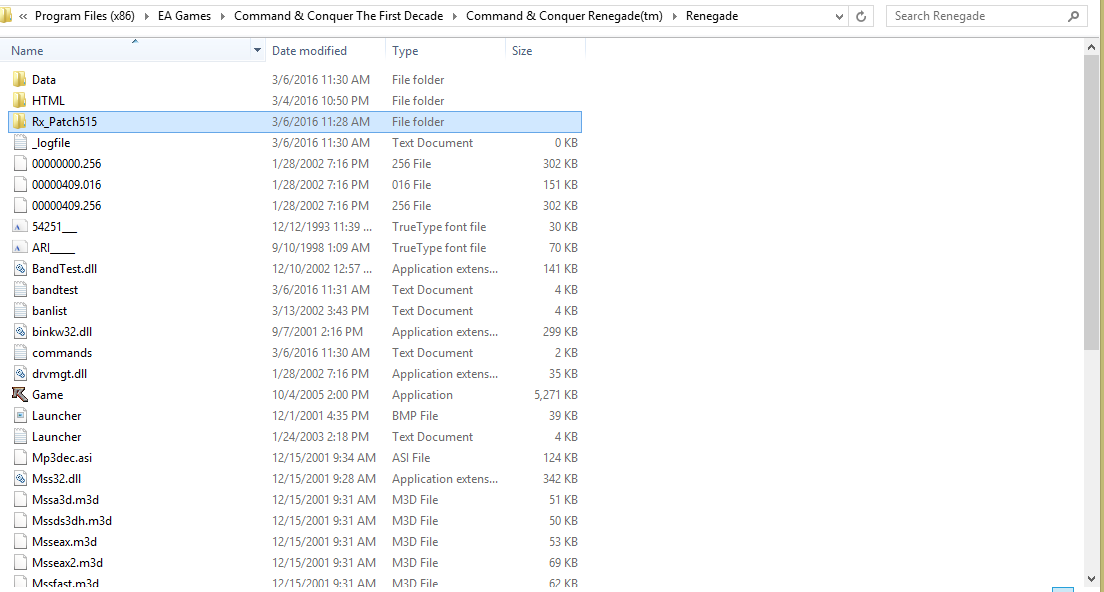1104x592 pixels.
Task: Select the BandTest.dll file icon
Action: point(20,269)
